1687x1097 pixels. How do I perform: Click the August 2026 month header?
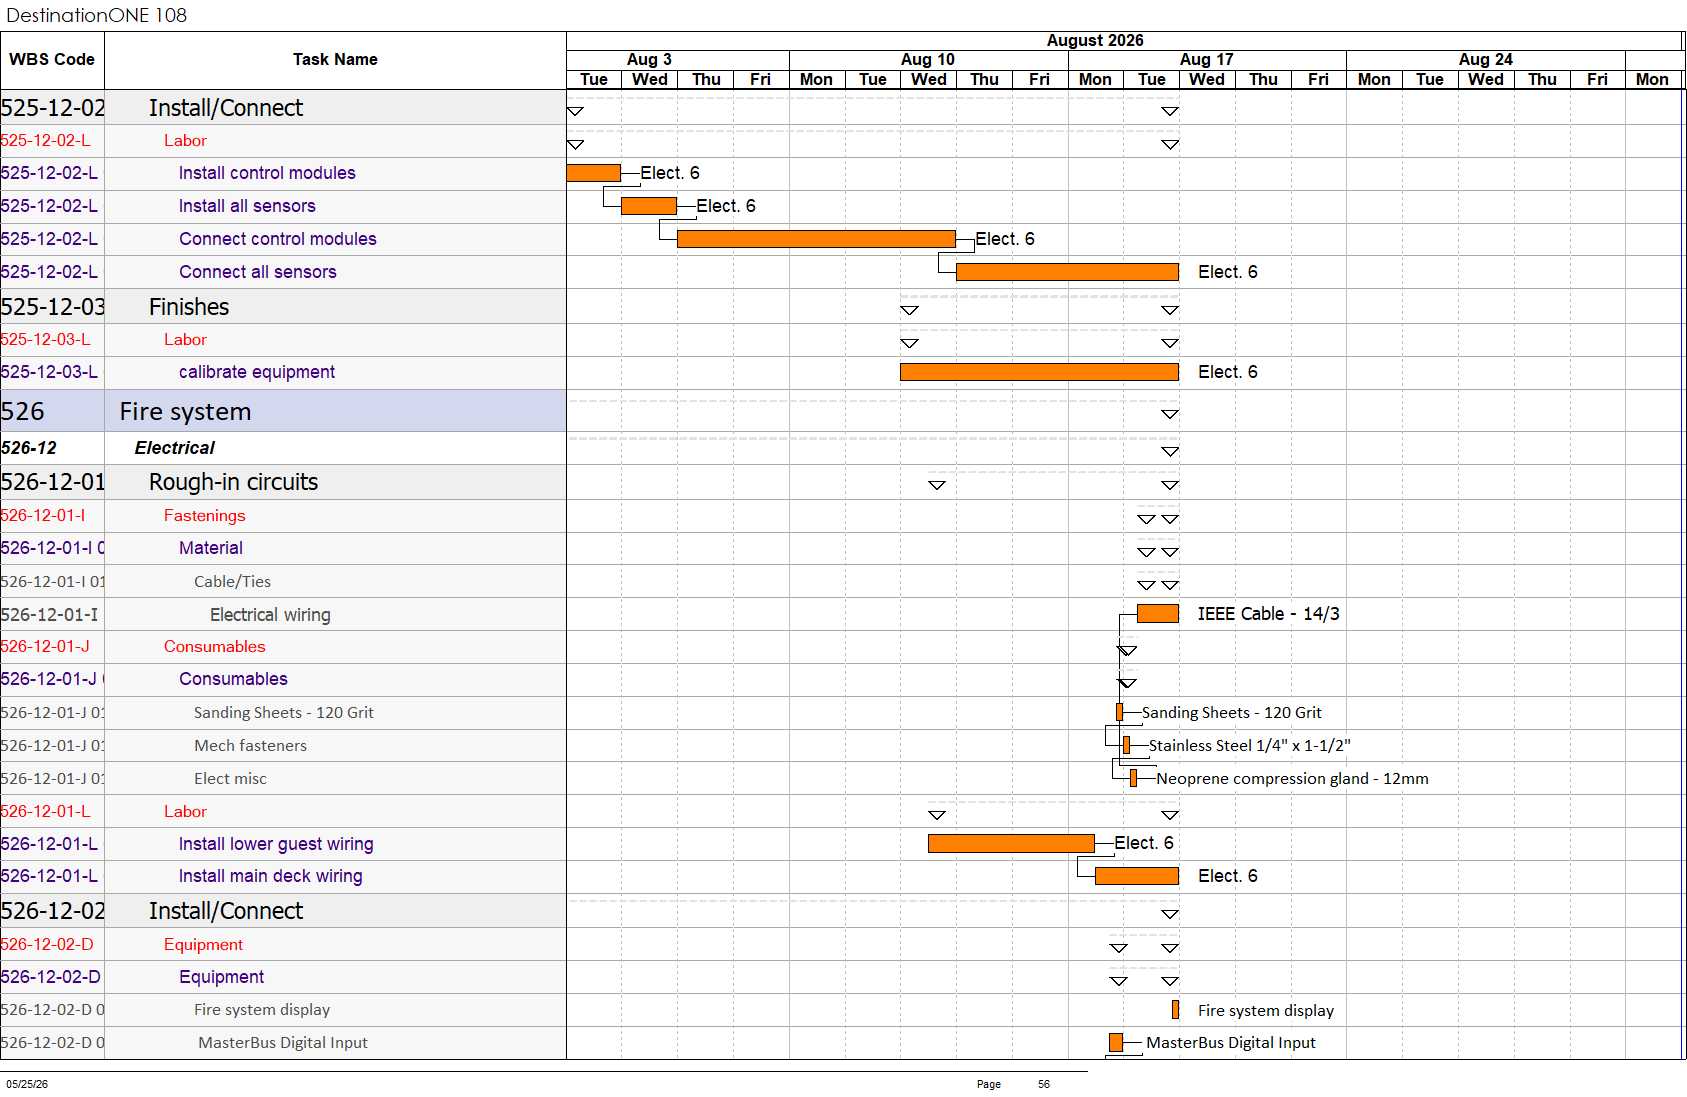click(1095, 41)
